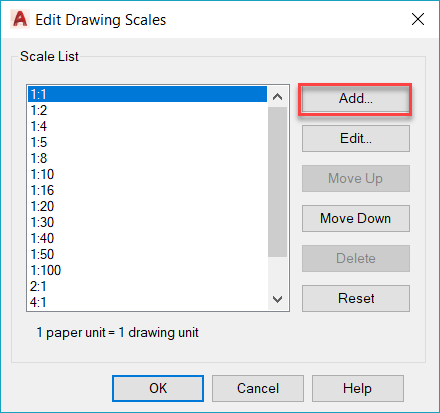Open the Edit scale dialog
Screen dimensions: 440x413
[x=356, y=138]
